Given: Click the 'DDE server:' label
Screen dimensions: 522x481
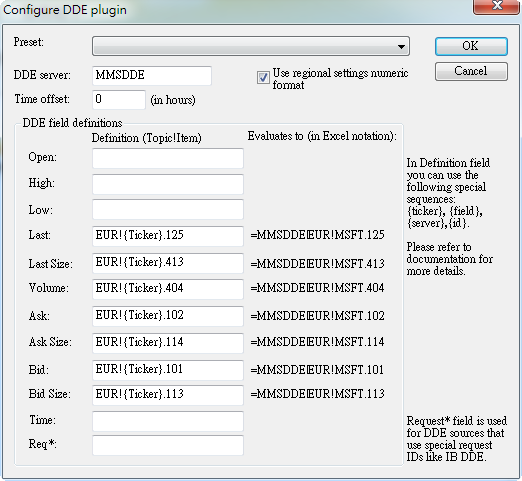Looking at the screenshot, I should pos(42,75).
